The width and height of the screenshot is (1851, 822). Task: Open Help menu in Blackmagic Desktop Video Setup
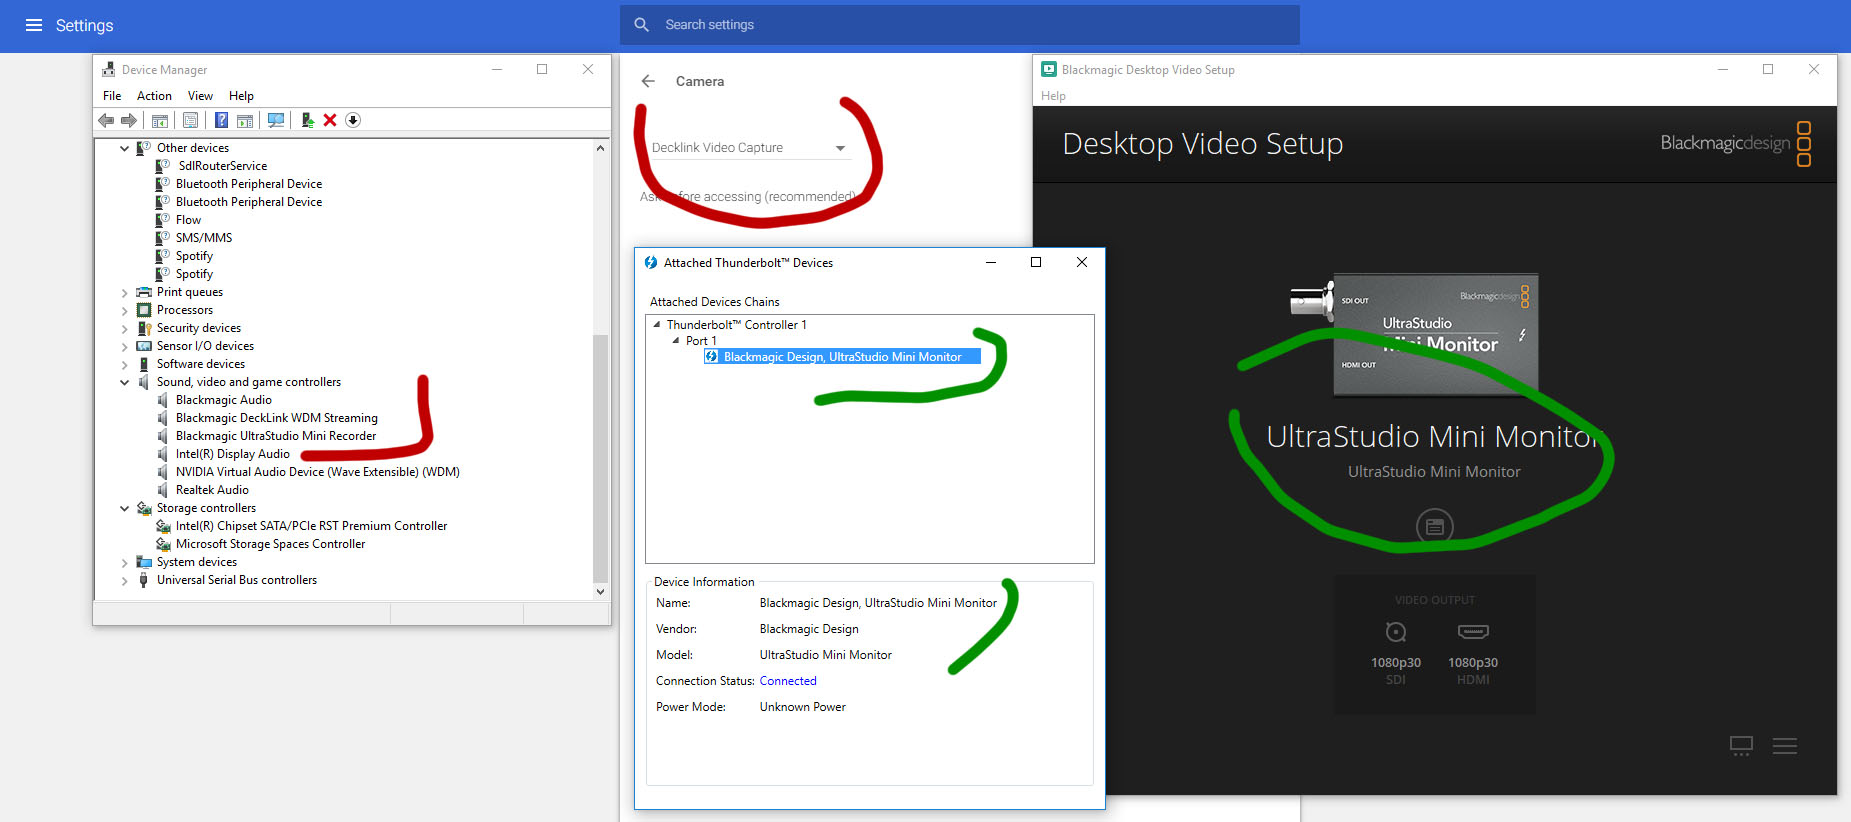point(1053,96)
